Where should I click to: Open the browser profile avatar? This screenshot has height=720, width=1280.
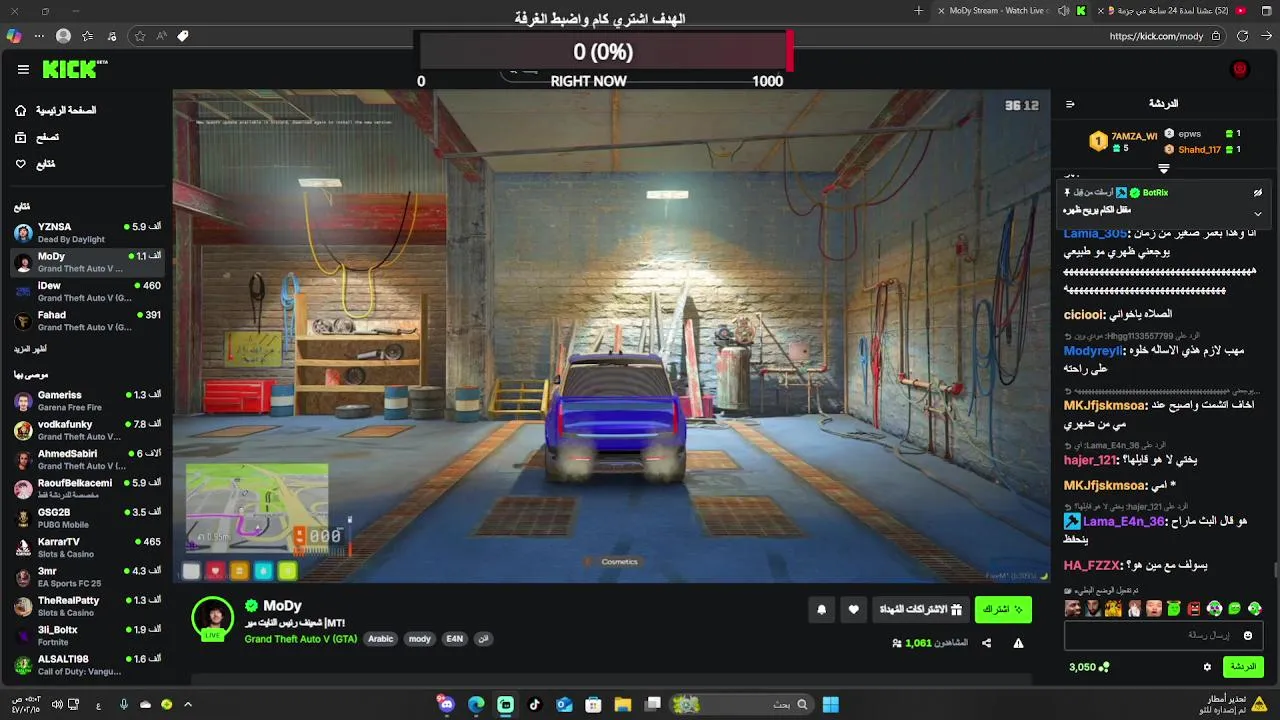[64, 36]
